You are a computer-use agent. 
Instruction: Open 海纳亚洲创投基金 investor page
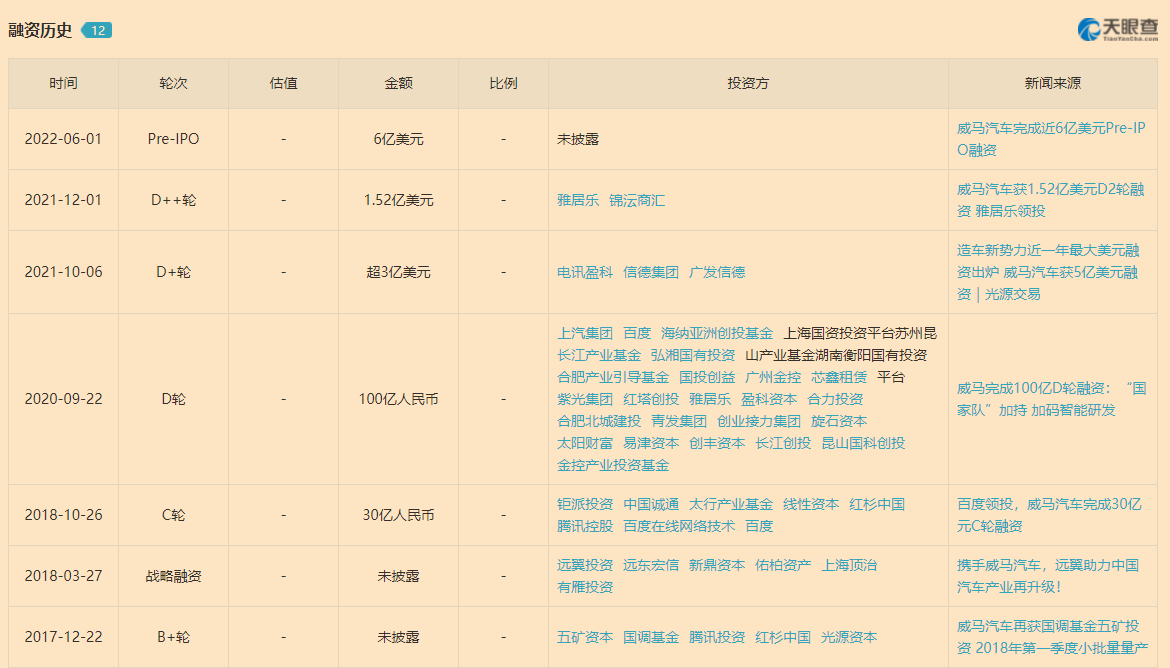click(x=717, y=333)
